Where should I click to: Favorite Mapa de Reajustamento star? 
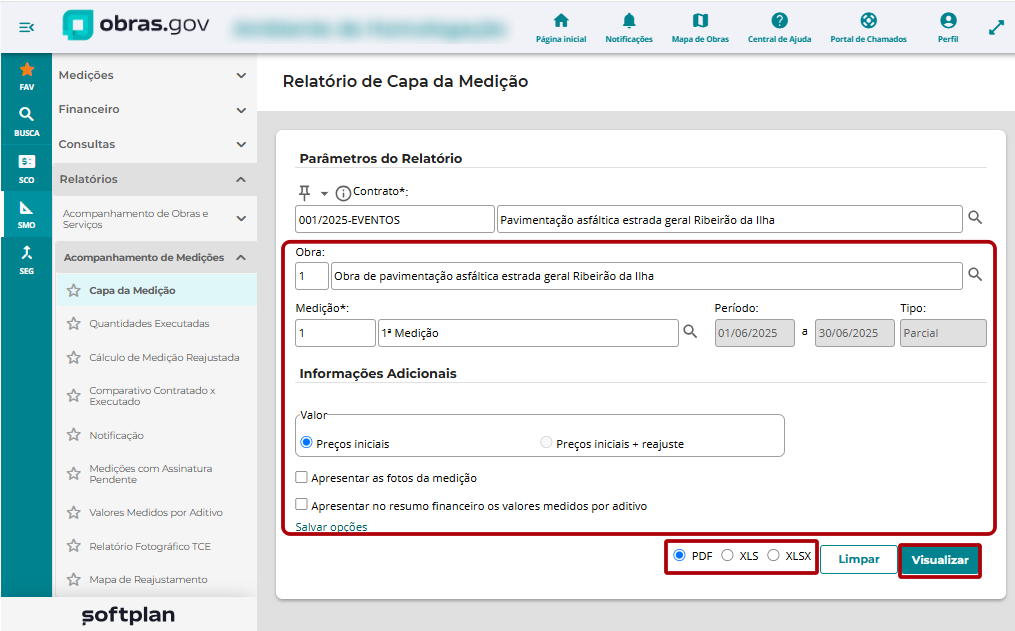tap(74, 579)
